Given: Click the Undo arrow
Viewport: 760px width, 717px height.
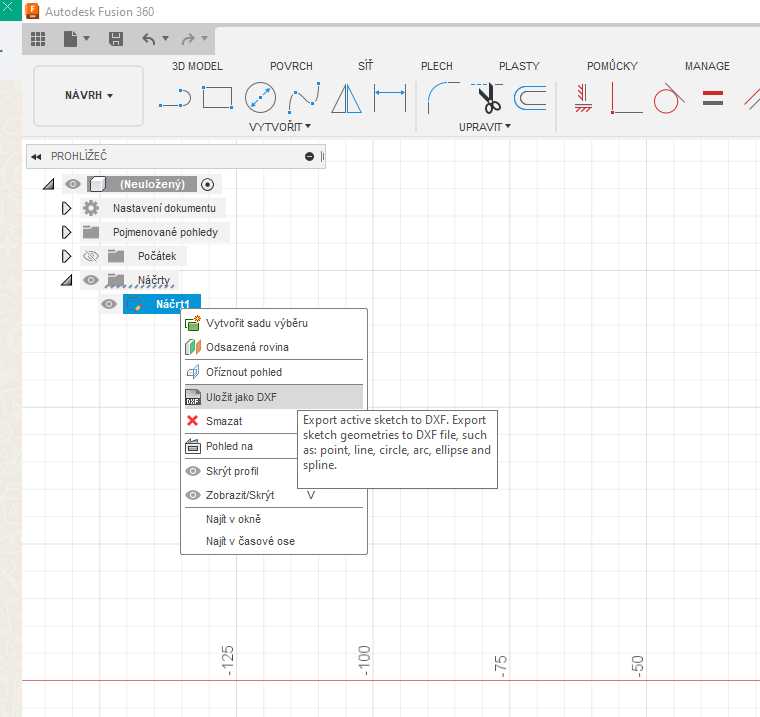Looking at the screenshot, I should pyautogui.click(x=149, y=39).
